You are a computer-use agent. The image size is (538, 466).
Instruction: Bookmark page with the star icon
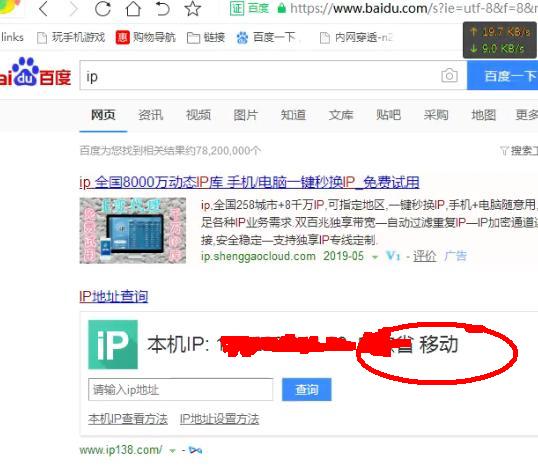[193, 9]
